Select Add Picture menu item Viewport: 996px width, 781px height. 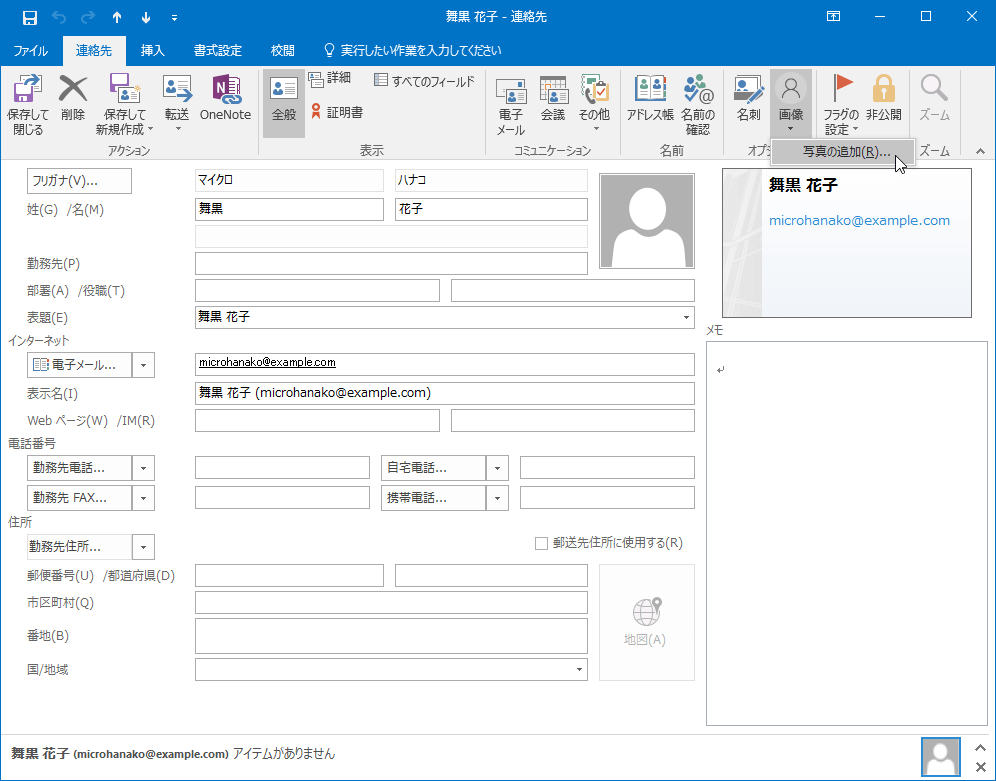tap(845, 152)
